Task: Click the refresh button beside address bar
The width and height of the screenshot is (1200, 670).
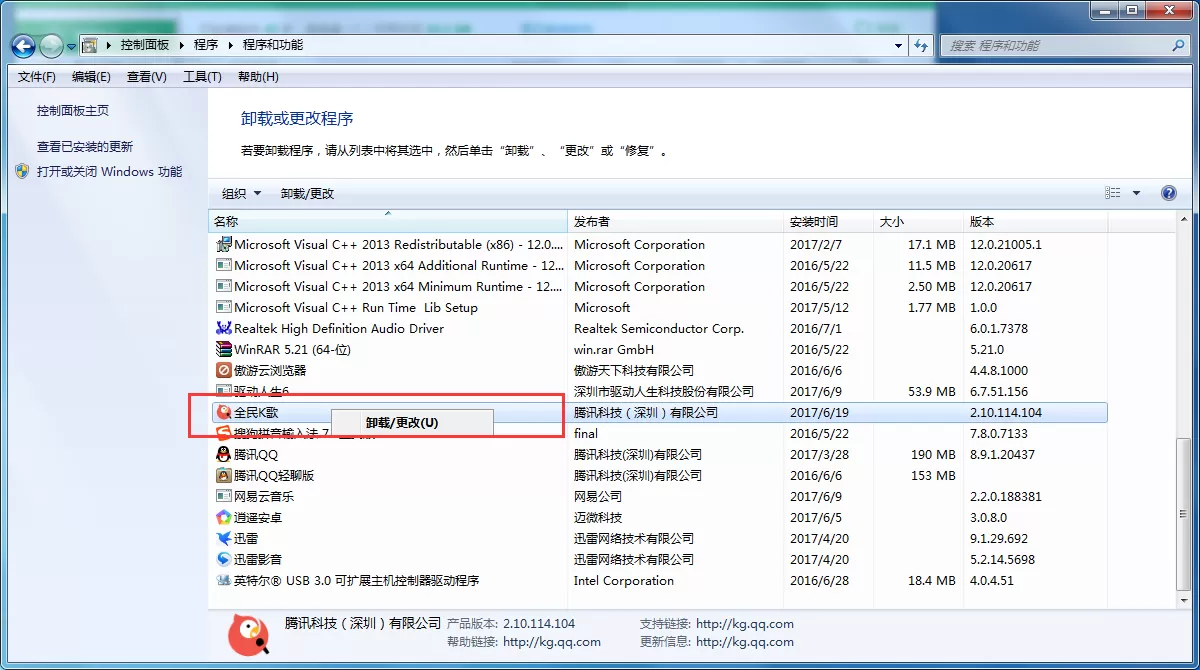Action: pos(922,45)
